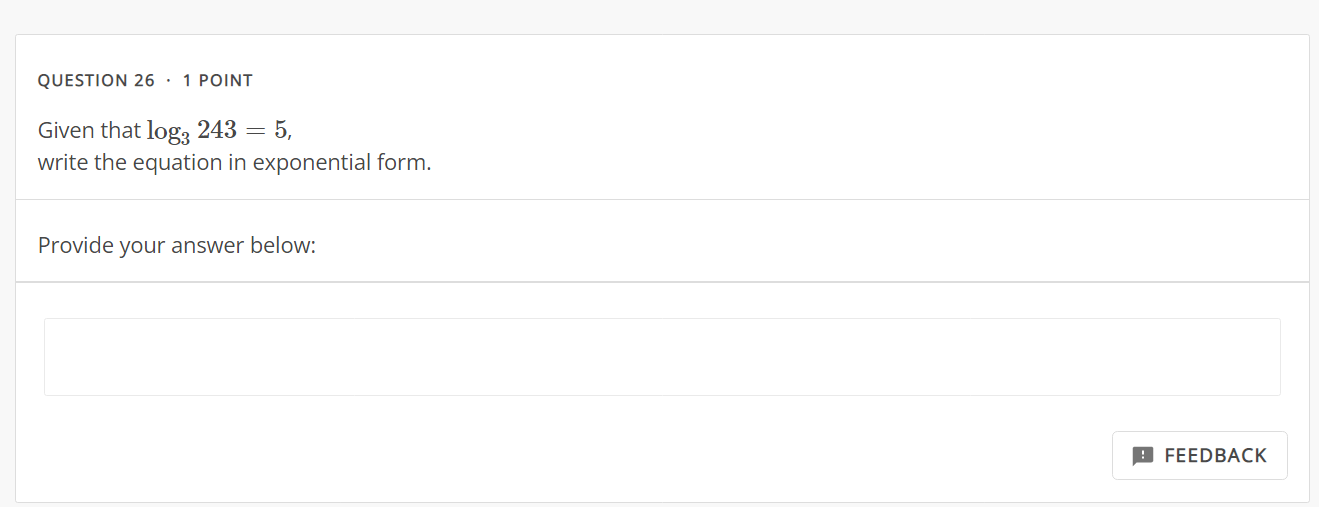The width and height of the screenshot is (1319, 507).
Task: Click the 'Provide your answer below:' prompt
Action: [x=177, y=245]
